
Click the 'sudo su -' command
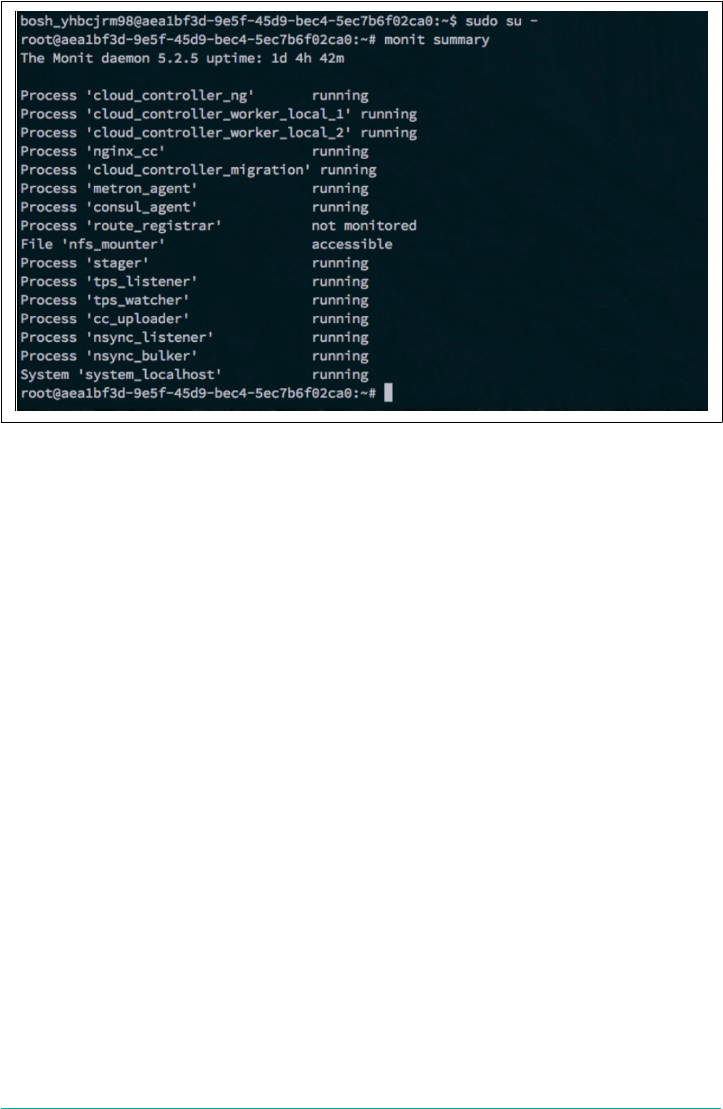pyautogui.click(x=502, y=21)
